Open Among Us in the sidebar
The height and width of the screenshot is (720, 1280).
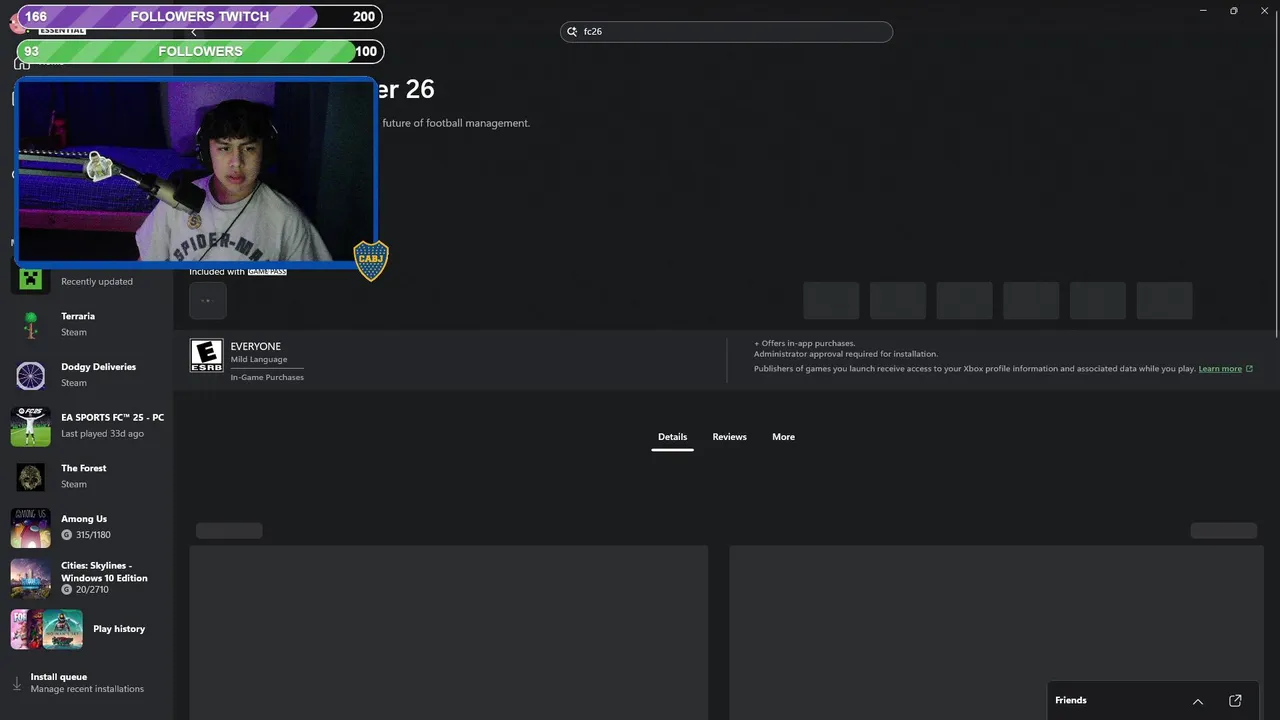(x=87, y=527)
